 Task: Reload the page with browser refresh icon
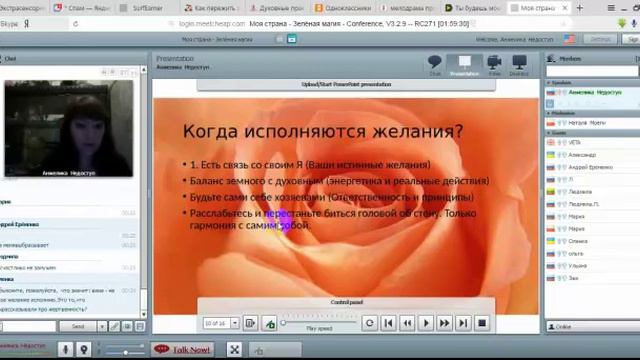click(x=76, y=24)
